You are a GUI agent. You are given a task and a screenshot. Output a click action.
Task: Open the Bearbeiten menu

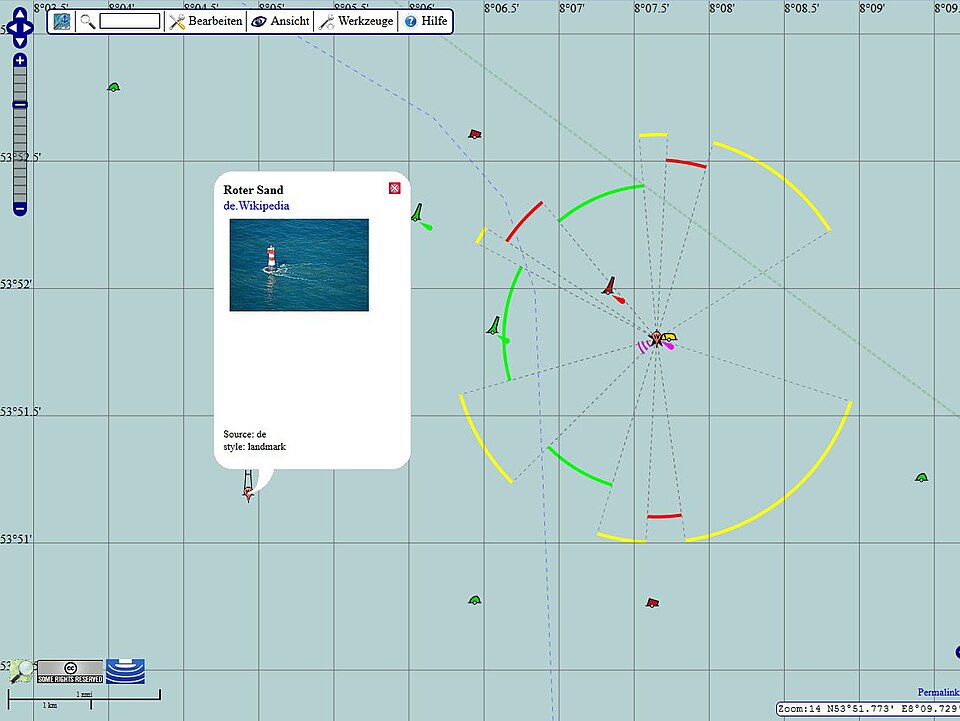(x=206, y=21)
